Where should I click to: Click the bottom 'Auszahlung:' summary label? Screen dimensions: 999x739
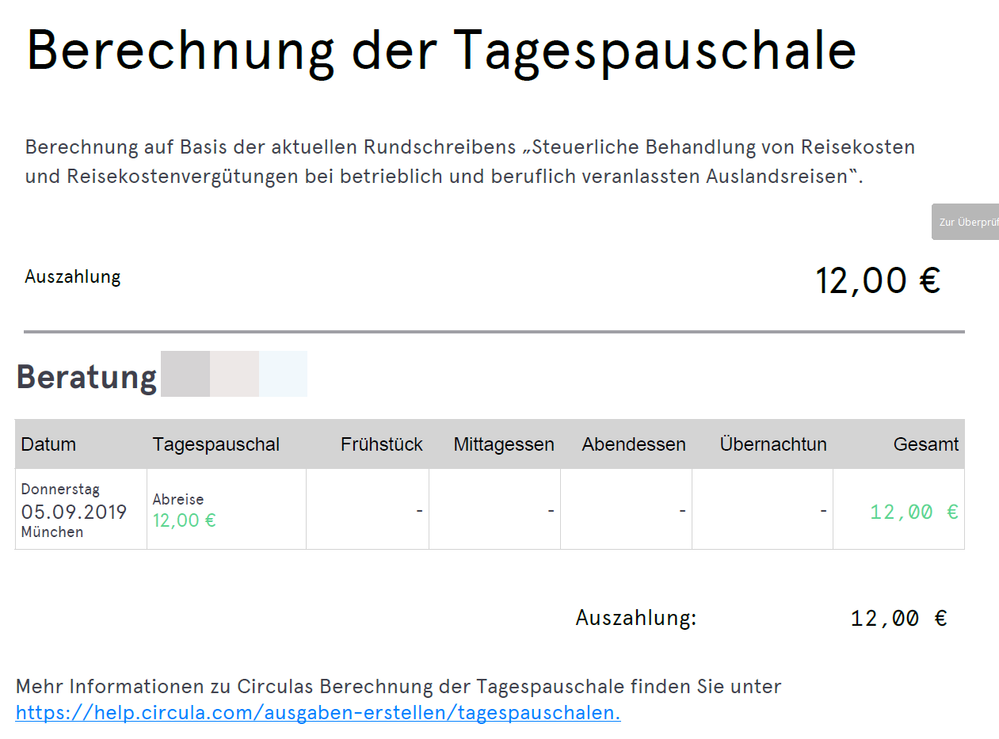pyautogui.click(x=635, y=618)
